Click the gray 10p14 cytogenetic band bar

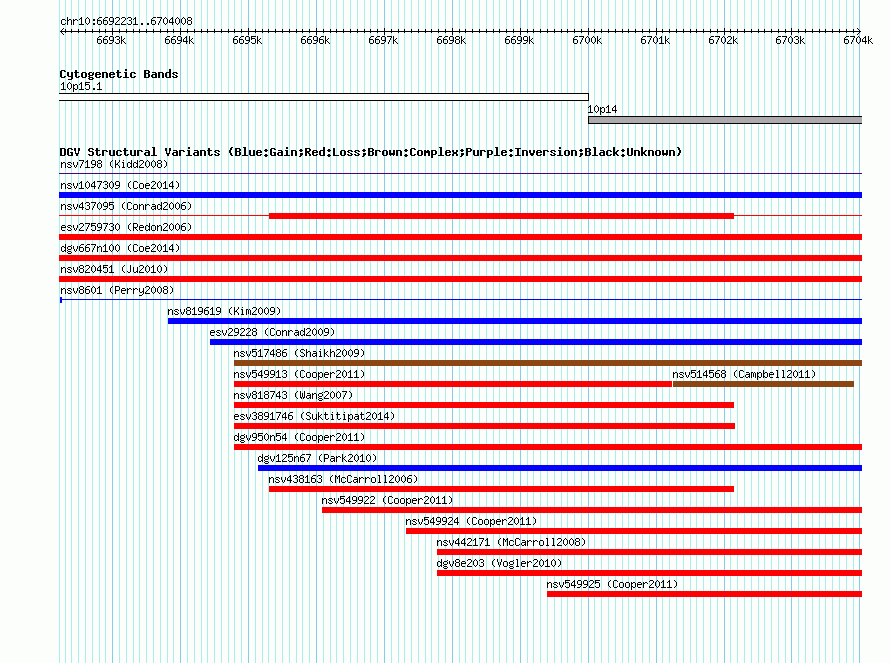725,120
